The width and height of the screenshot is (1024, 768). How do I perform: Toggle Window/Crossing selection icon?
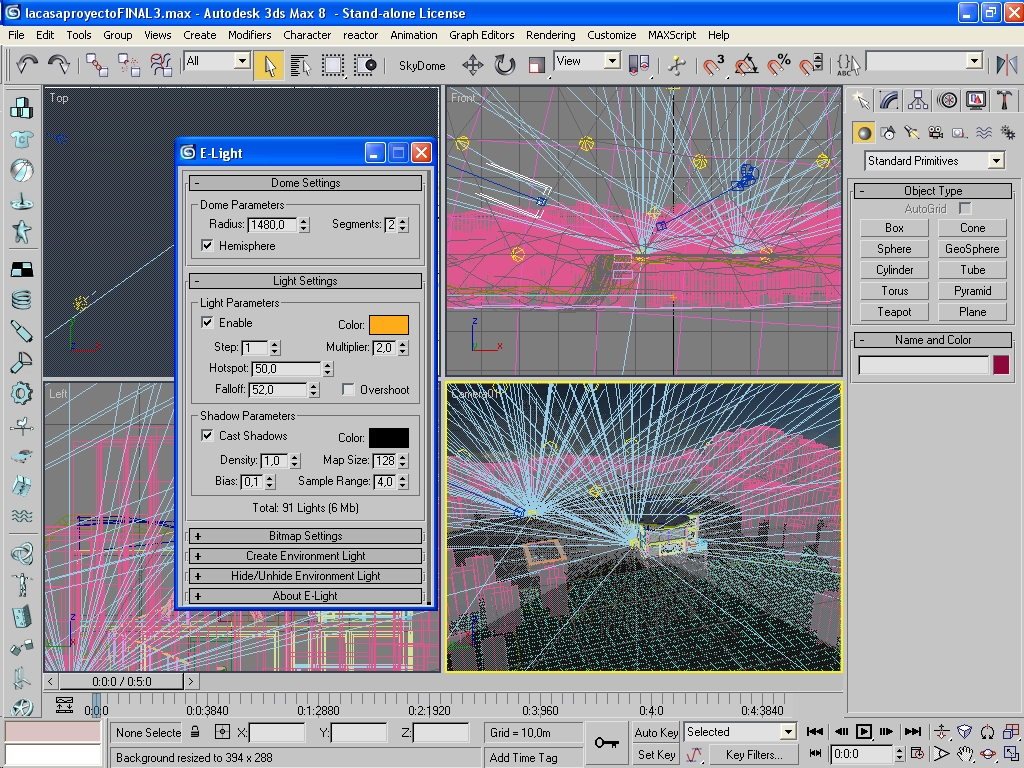[365, 65]
